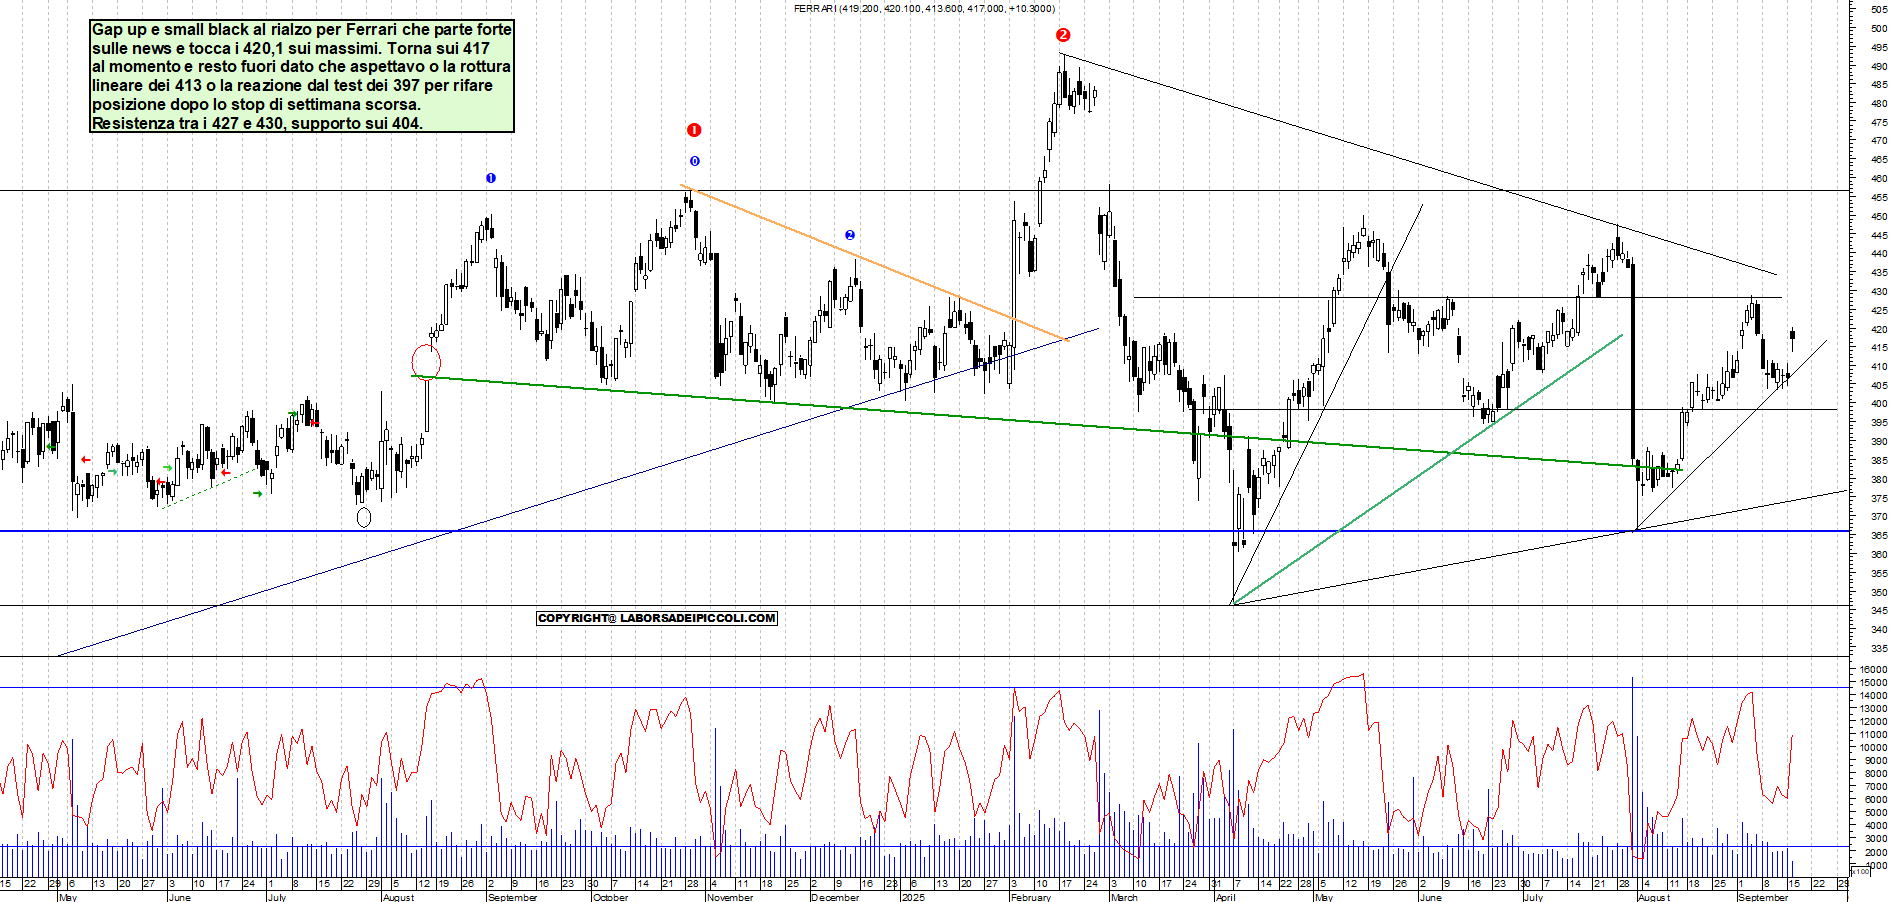This screenshot has height=902, width=1890.
Task: Click the red ellipse marking the August gap
Action: [427, 361]
